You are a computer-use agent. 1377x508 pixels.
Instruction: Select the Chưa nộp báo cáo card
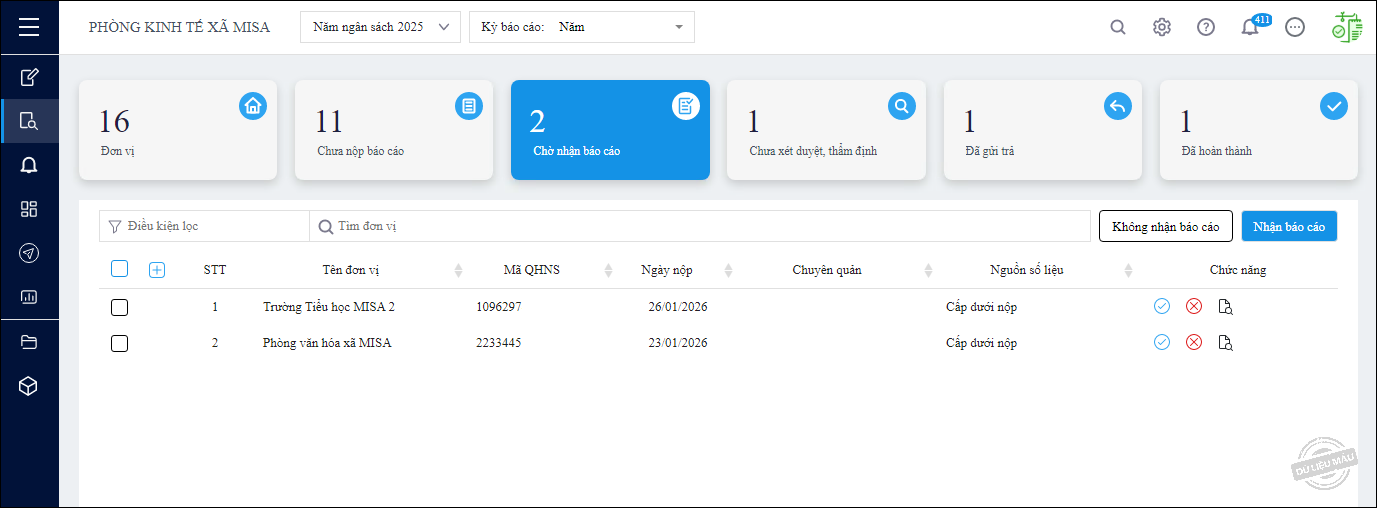tap(394, 130)
